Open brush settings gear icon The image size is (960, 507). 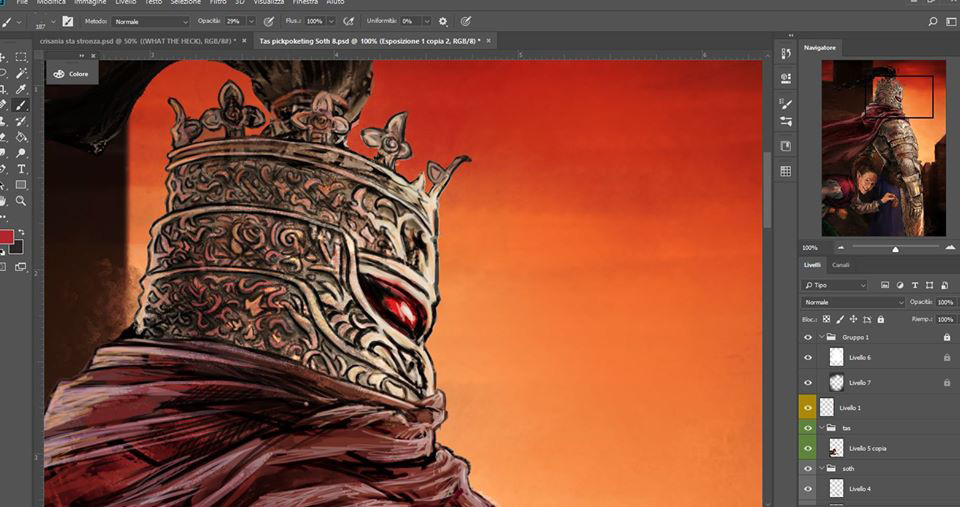click(443, 21)
